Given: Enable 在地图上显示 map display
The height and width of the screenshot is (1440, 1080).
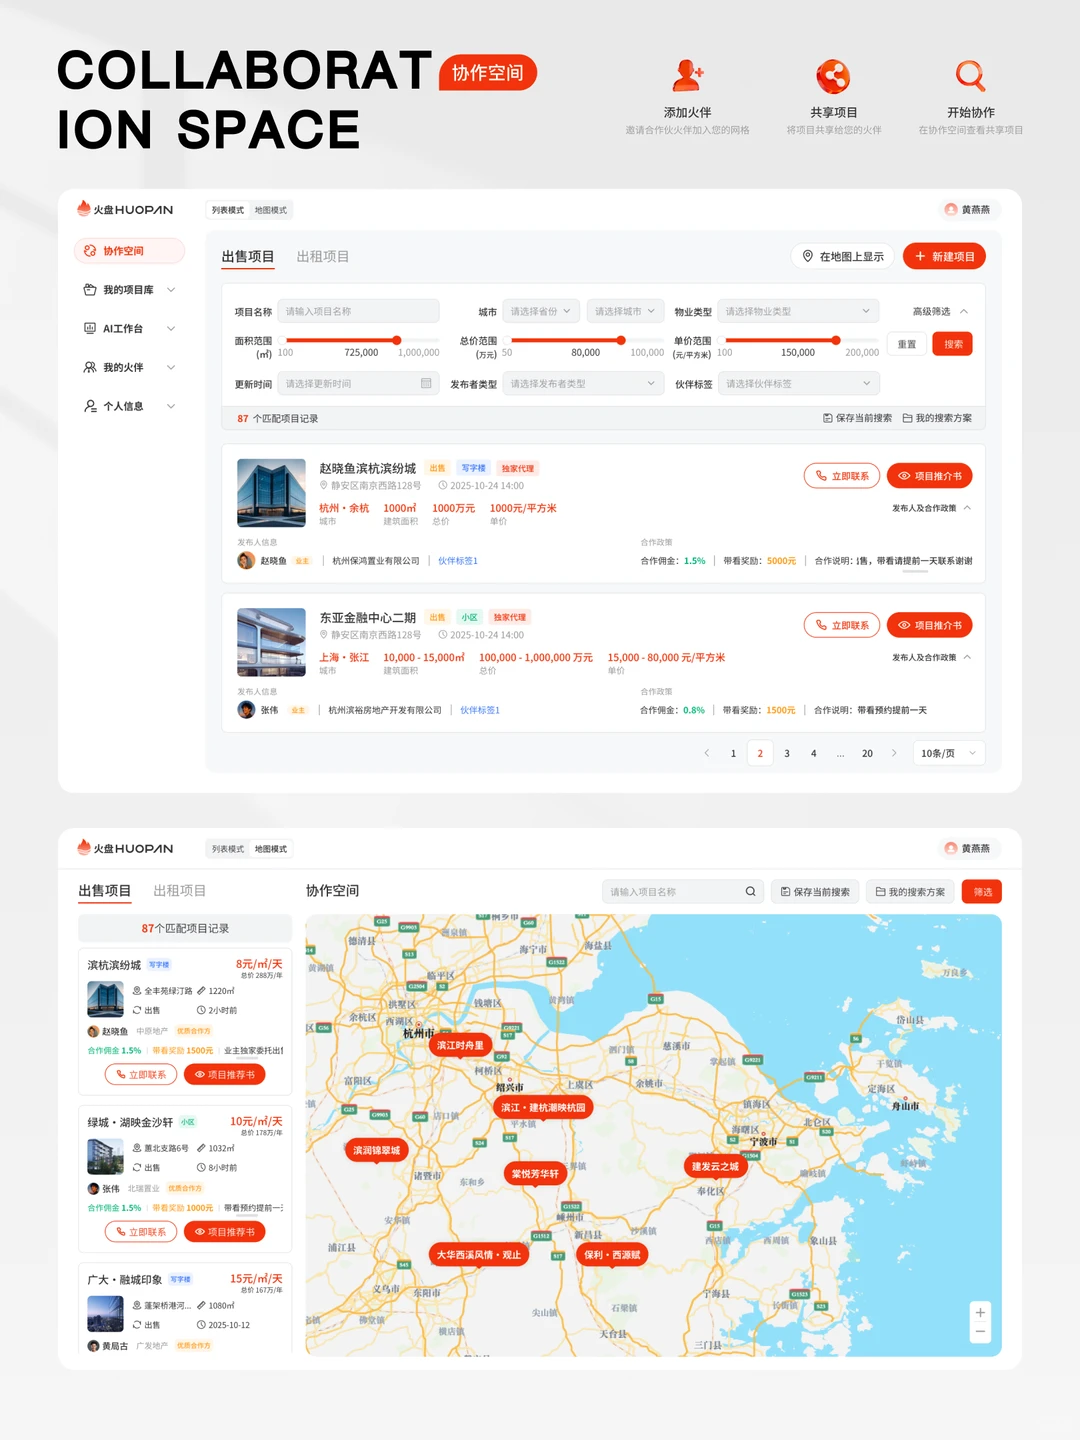Looking at the screenshot, I should (x=841, y=256).
